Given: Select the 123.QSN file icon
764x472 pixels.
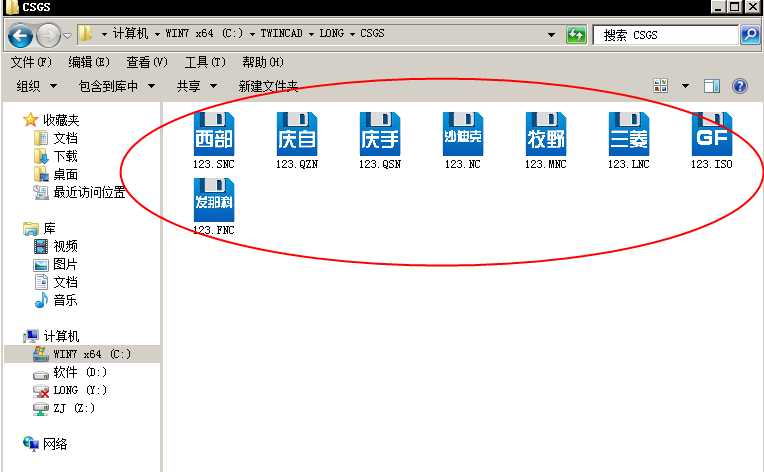Looking at the screenshot, I should 380,134.
